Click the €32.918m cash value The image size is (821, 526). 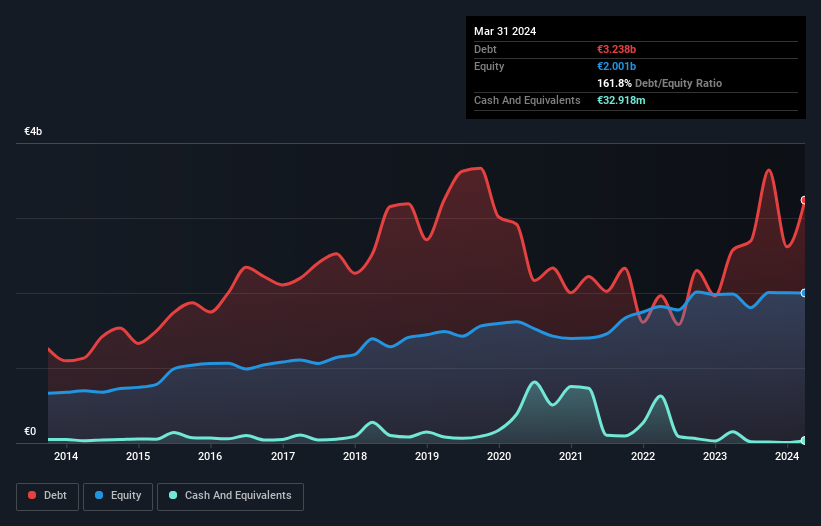coord(621,100)
